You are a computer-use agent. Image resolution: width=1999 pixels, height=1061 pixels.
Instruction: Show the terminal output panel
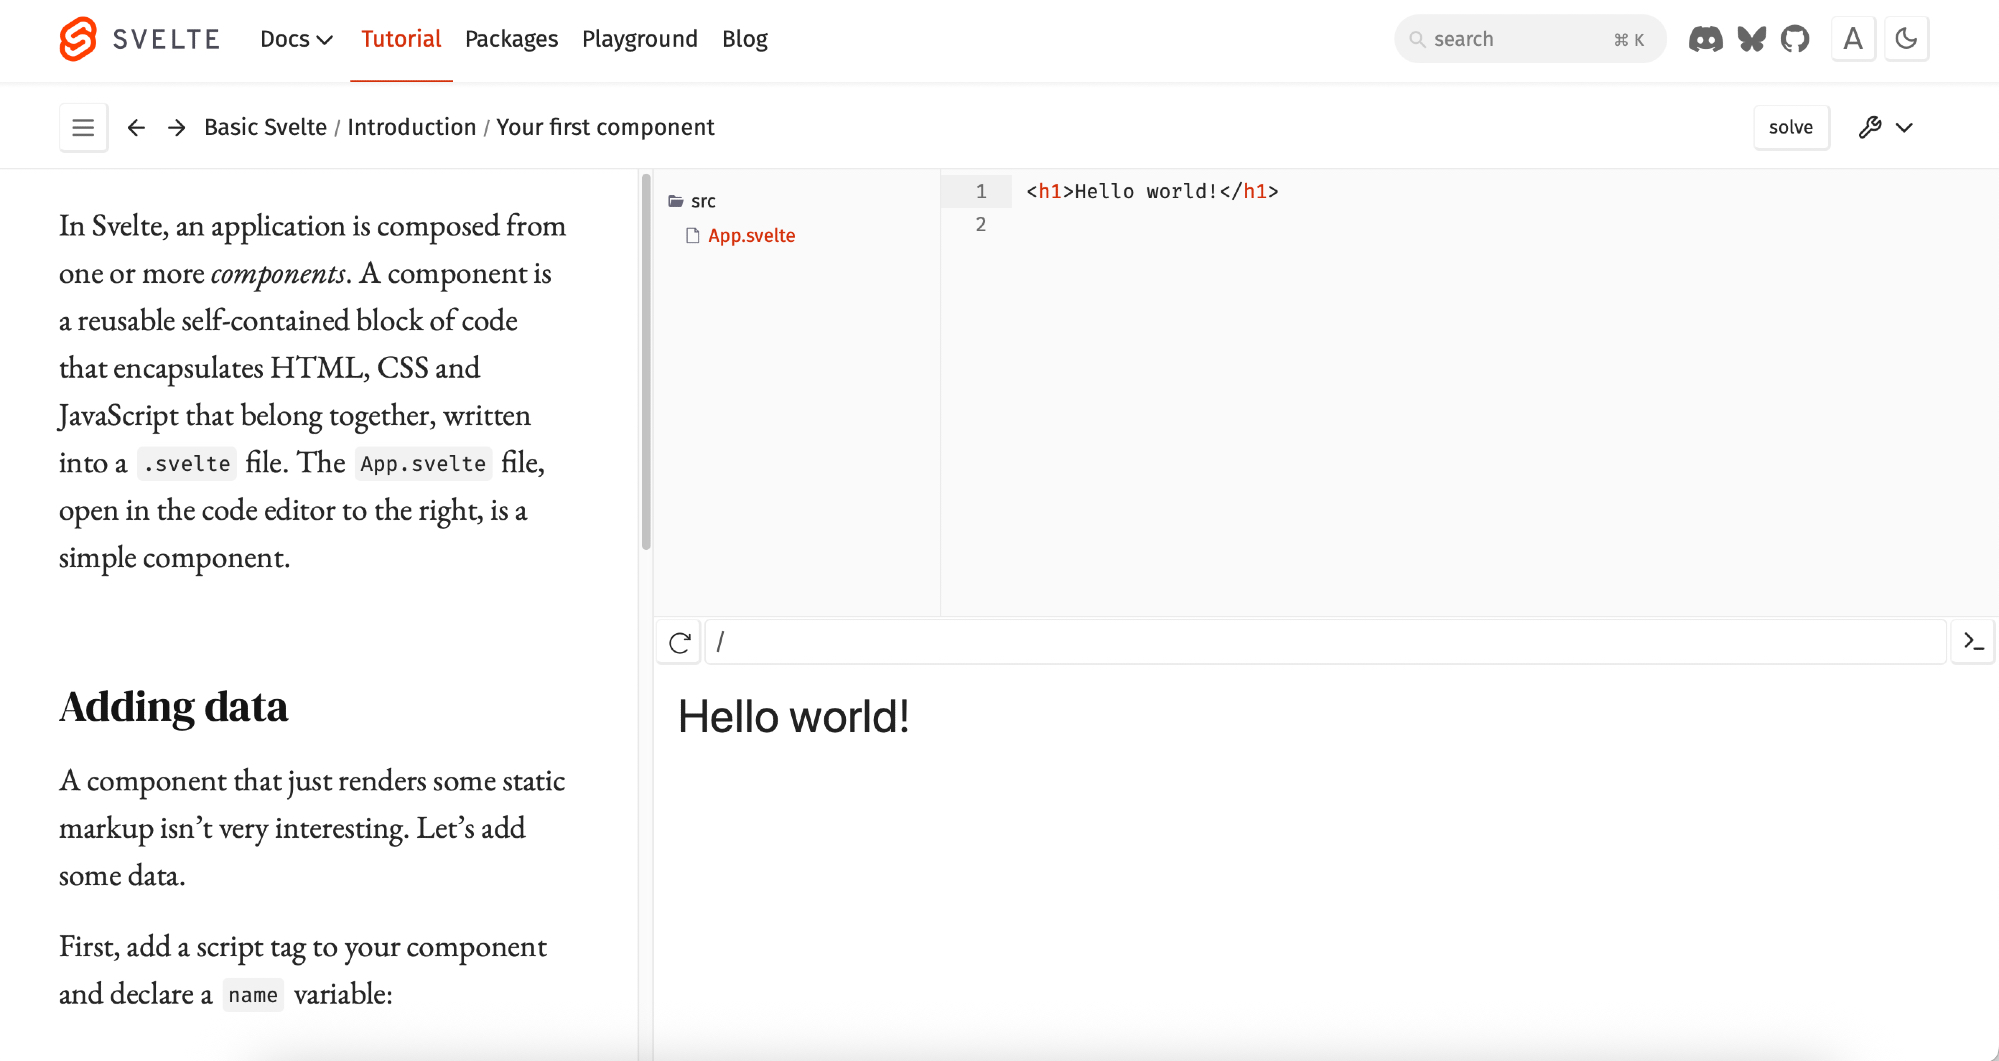[x=1973, y=641]
